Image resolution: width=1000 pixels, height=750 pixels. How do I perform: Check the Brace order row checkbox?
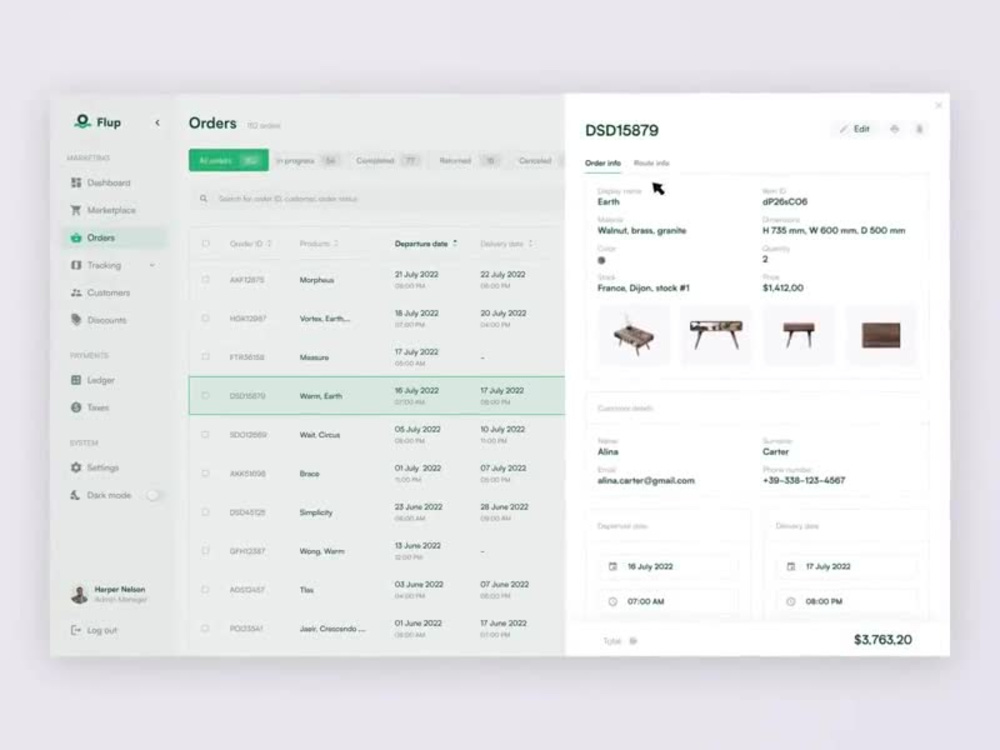click(205, 473)
